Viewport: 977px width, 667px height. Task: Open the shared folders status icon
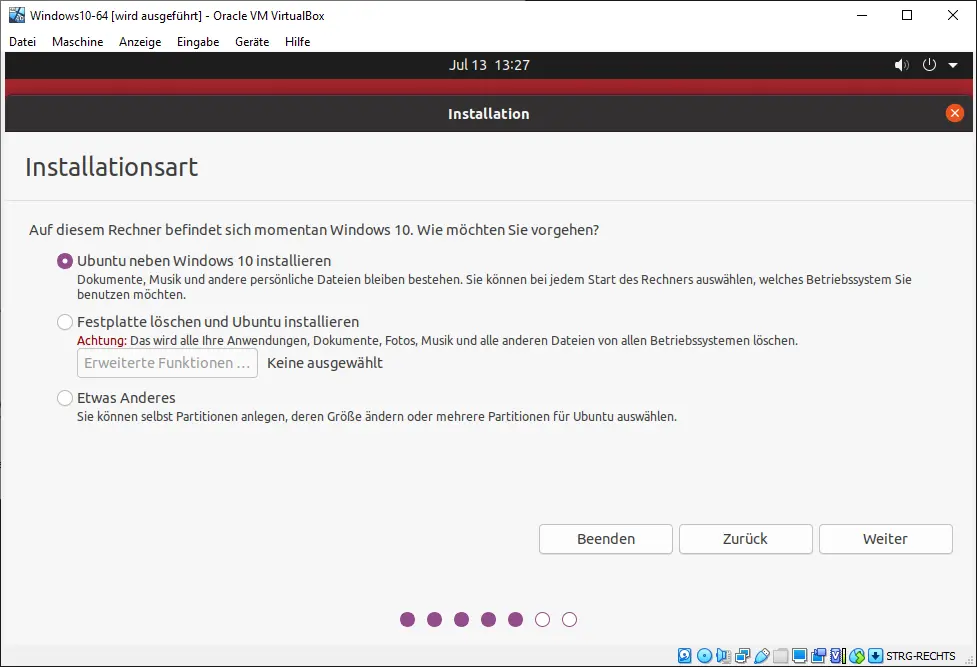pos(780,655)
